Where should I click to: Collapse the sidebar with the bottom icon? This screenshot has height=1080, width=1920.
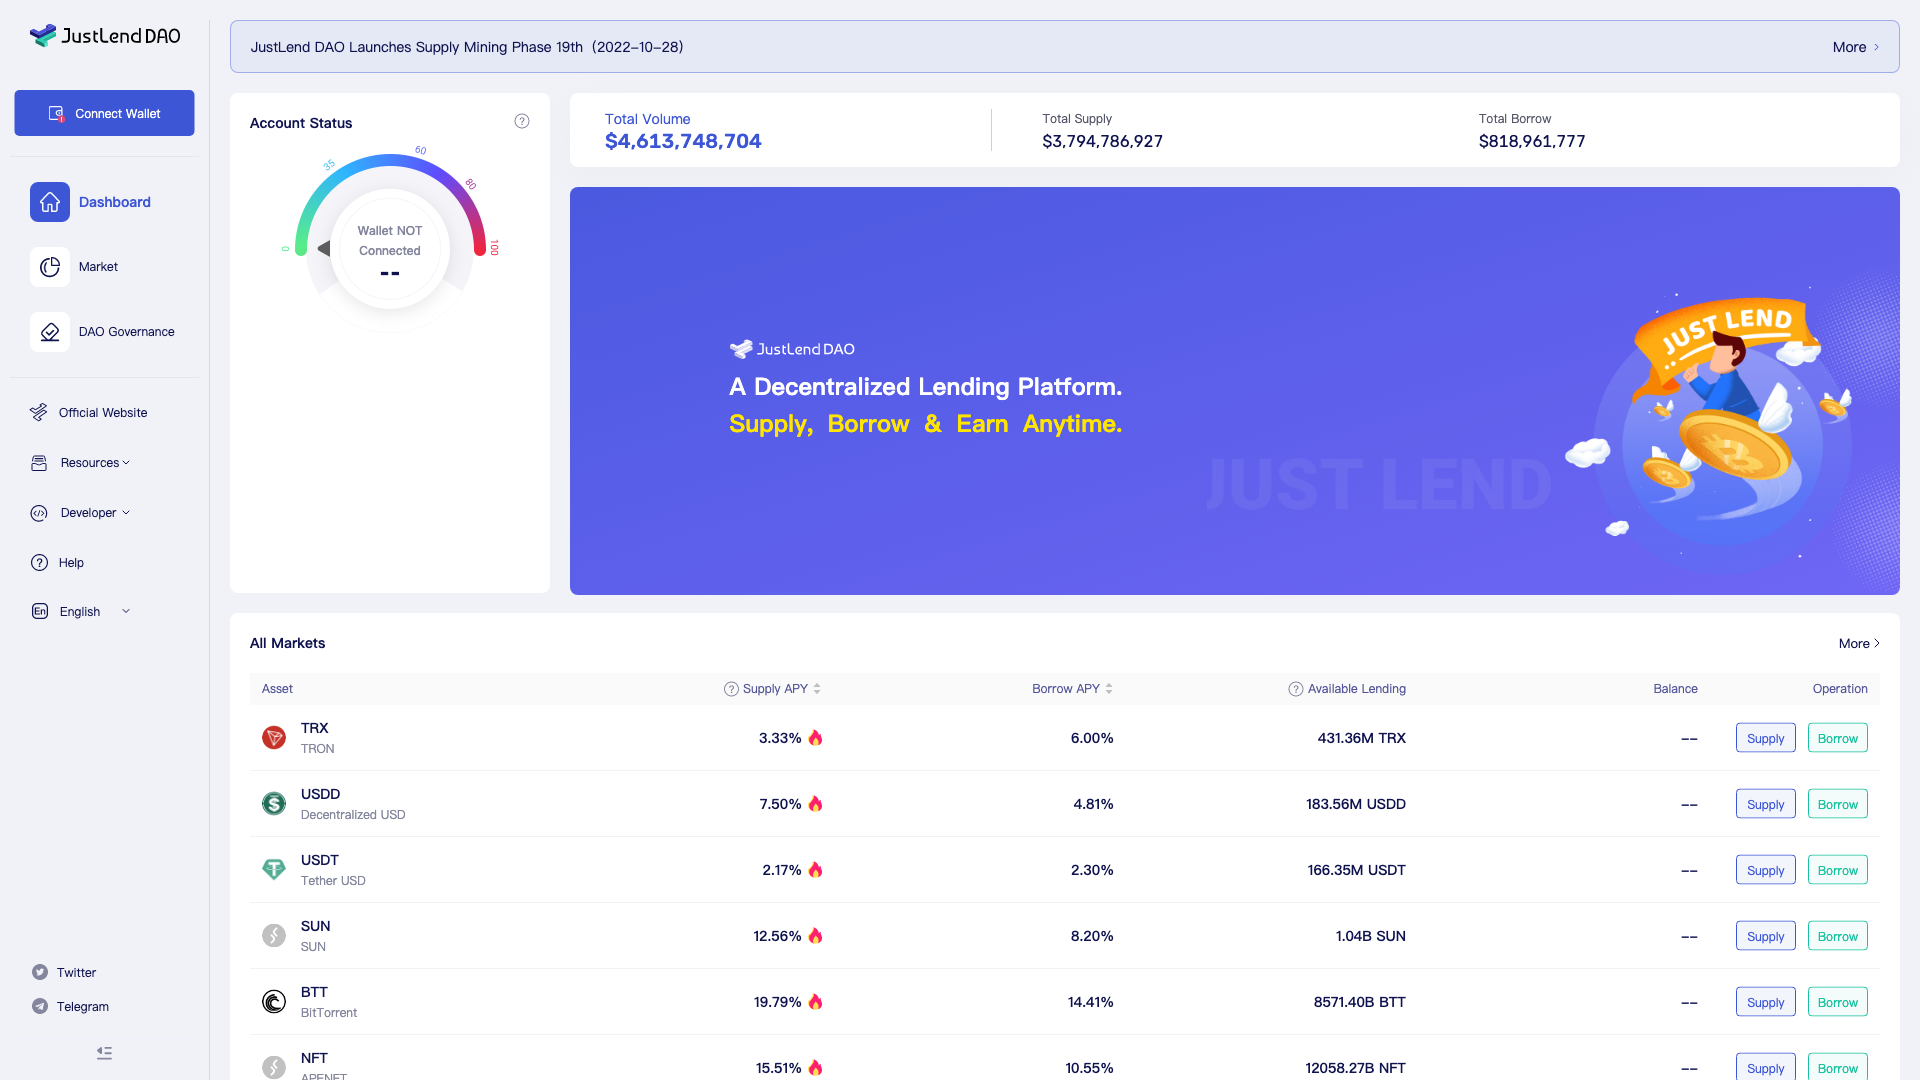click(104, 1053)
